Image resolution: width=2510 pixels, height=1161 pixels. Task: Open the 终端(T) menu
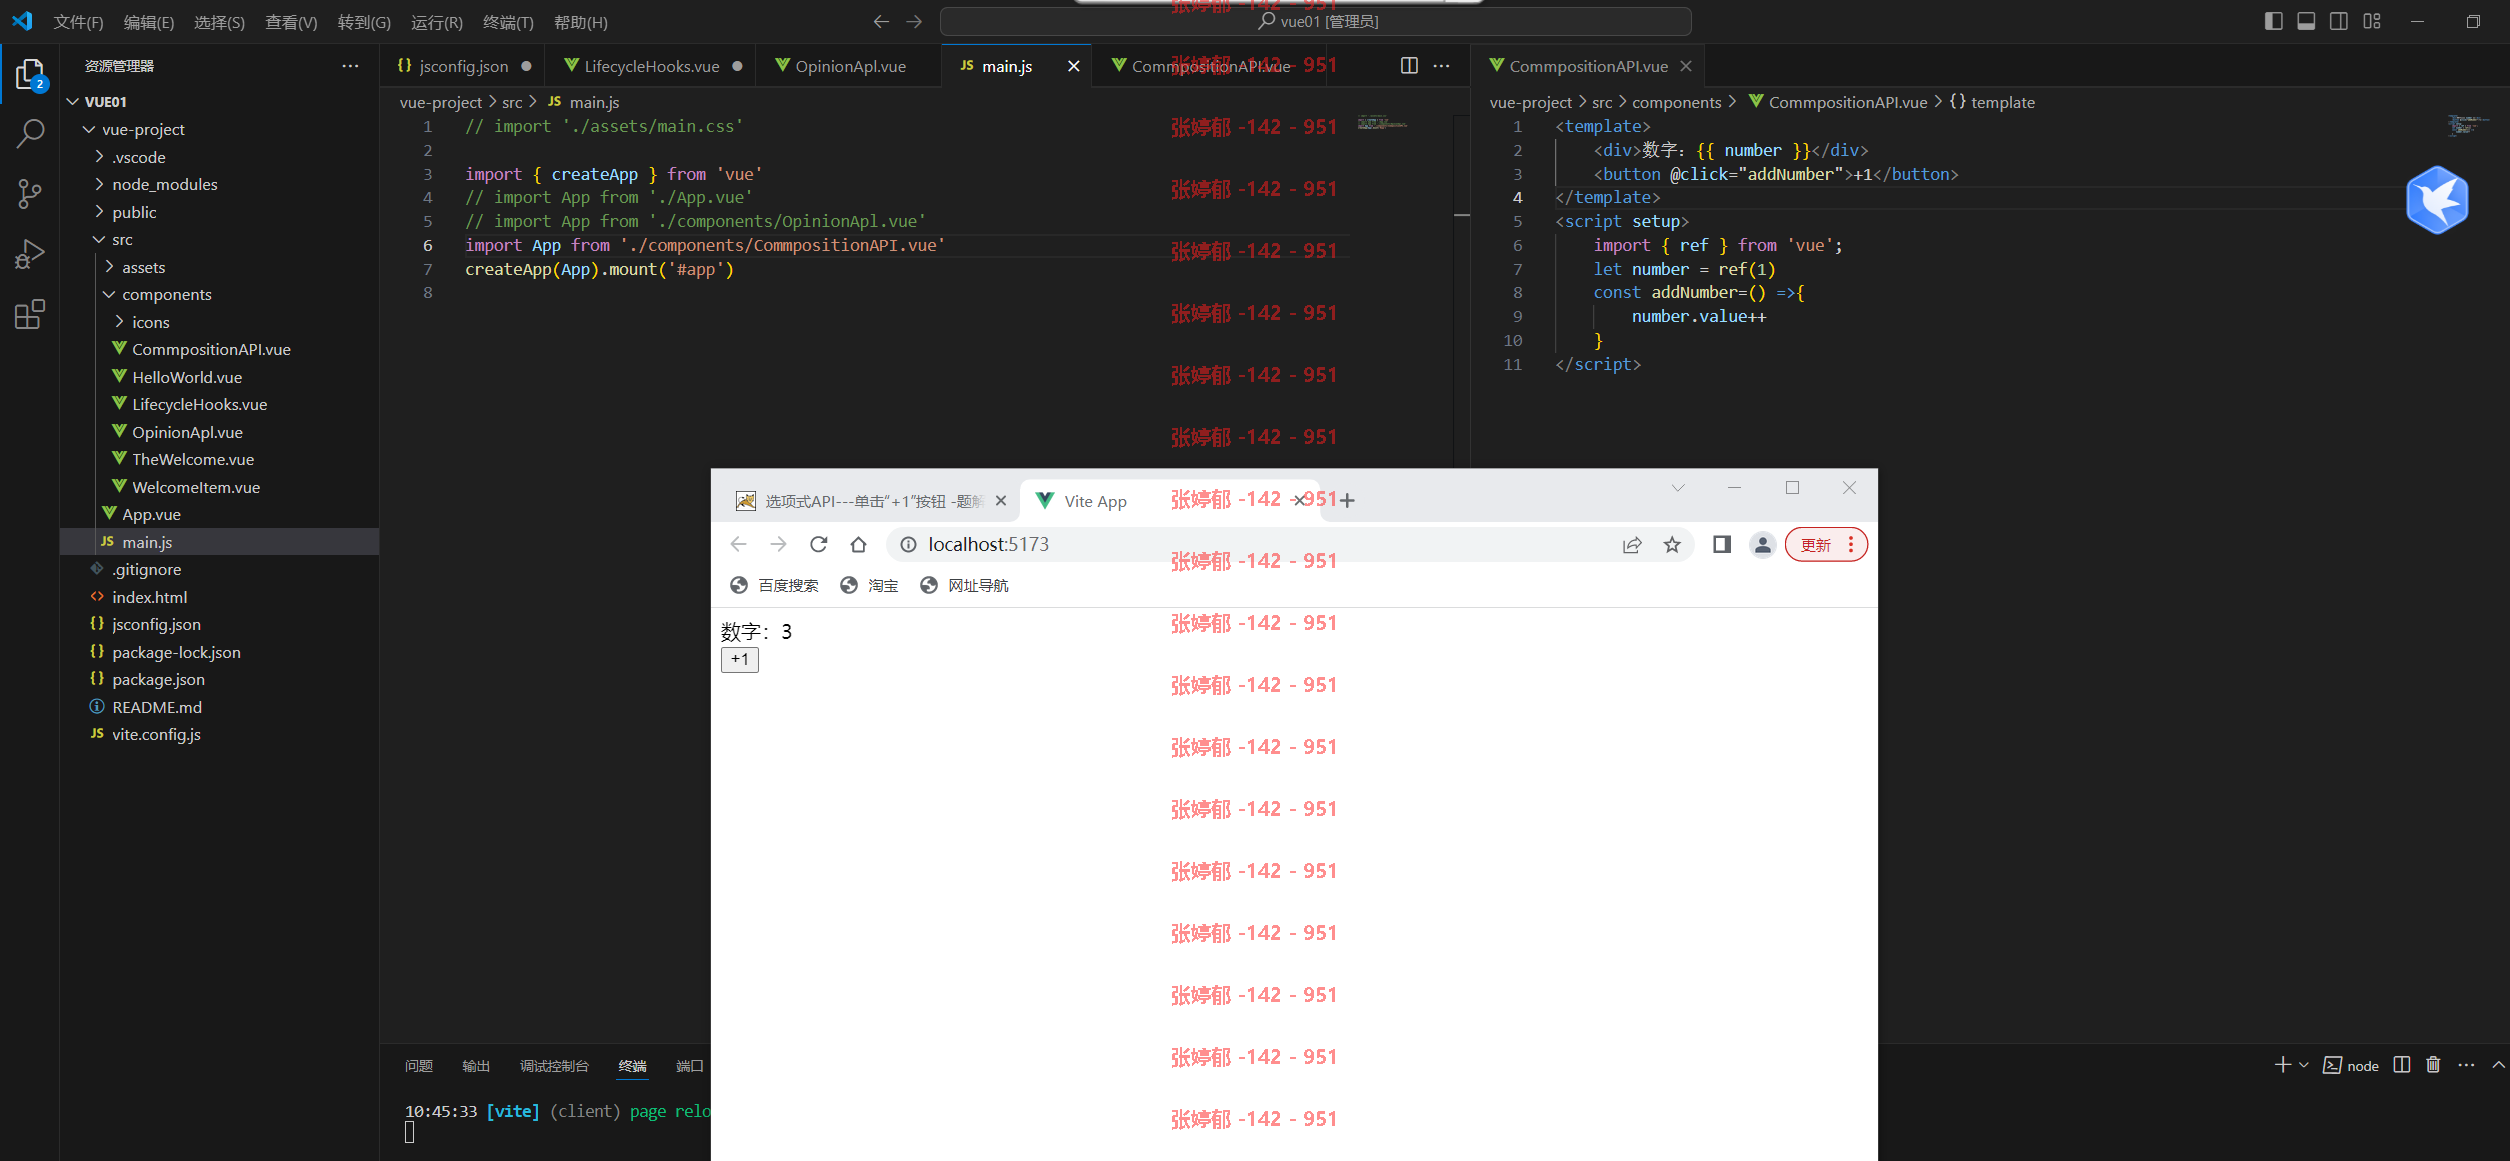click(x=508, y=22)
